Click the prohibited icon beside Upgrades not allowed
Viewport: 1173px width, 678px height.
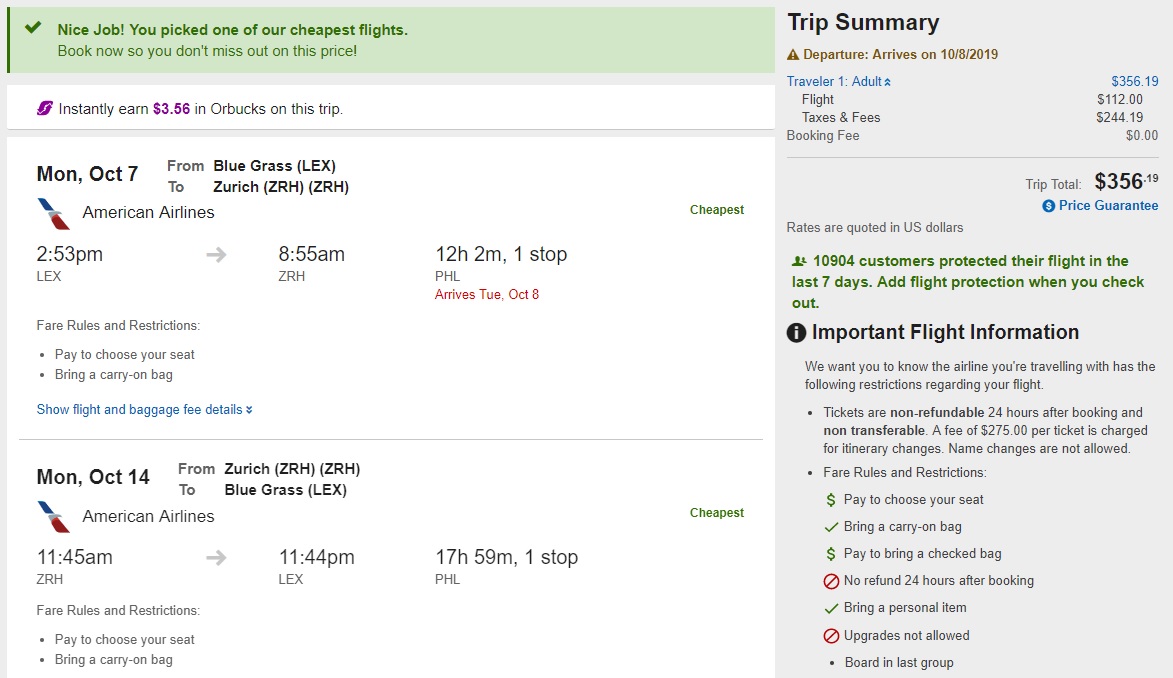830,636
